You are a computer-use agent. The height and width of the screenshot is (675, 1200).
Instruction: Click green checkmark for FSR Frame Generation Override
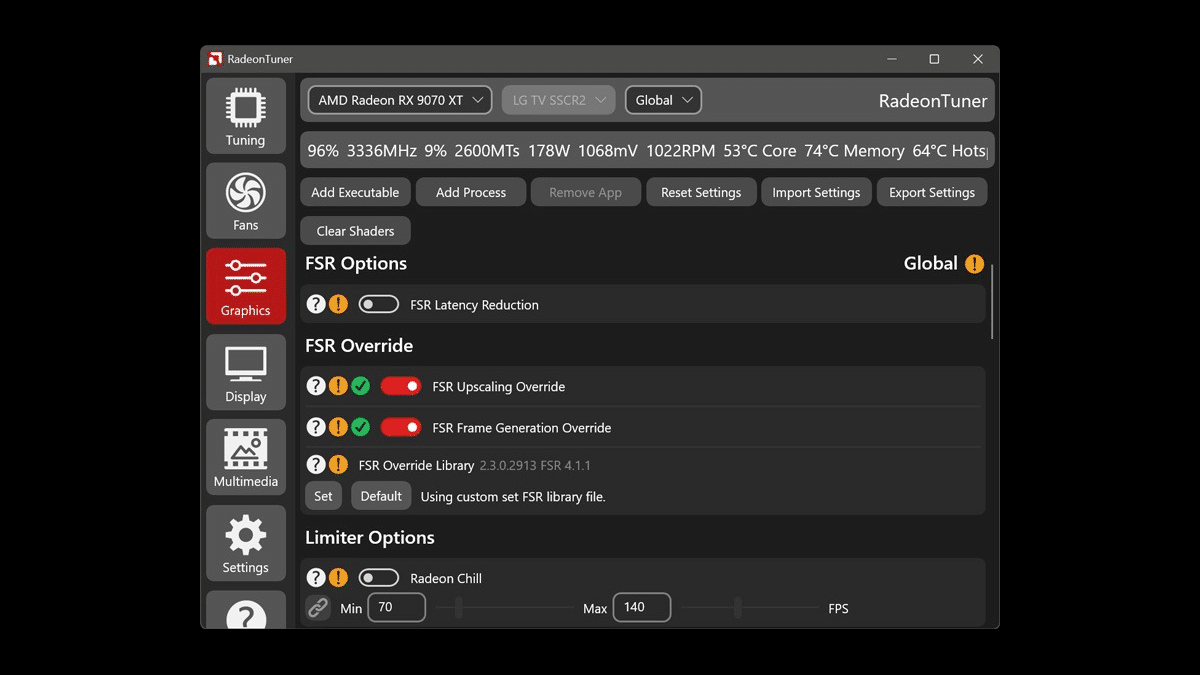[360, 427]
